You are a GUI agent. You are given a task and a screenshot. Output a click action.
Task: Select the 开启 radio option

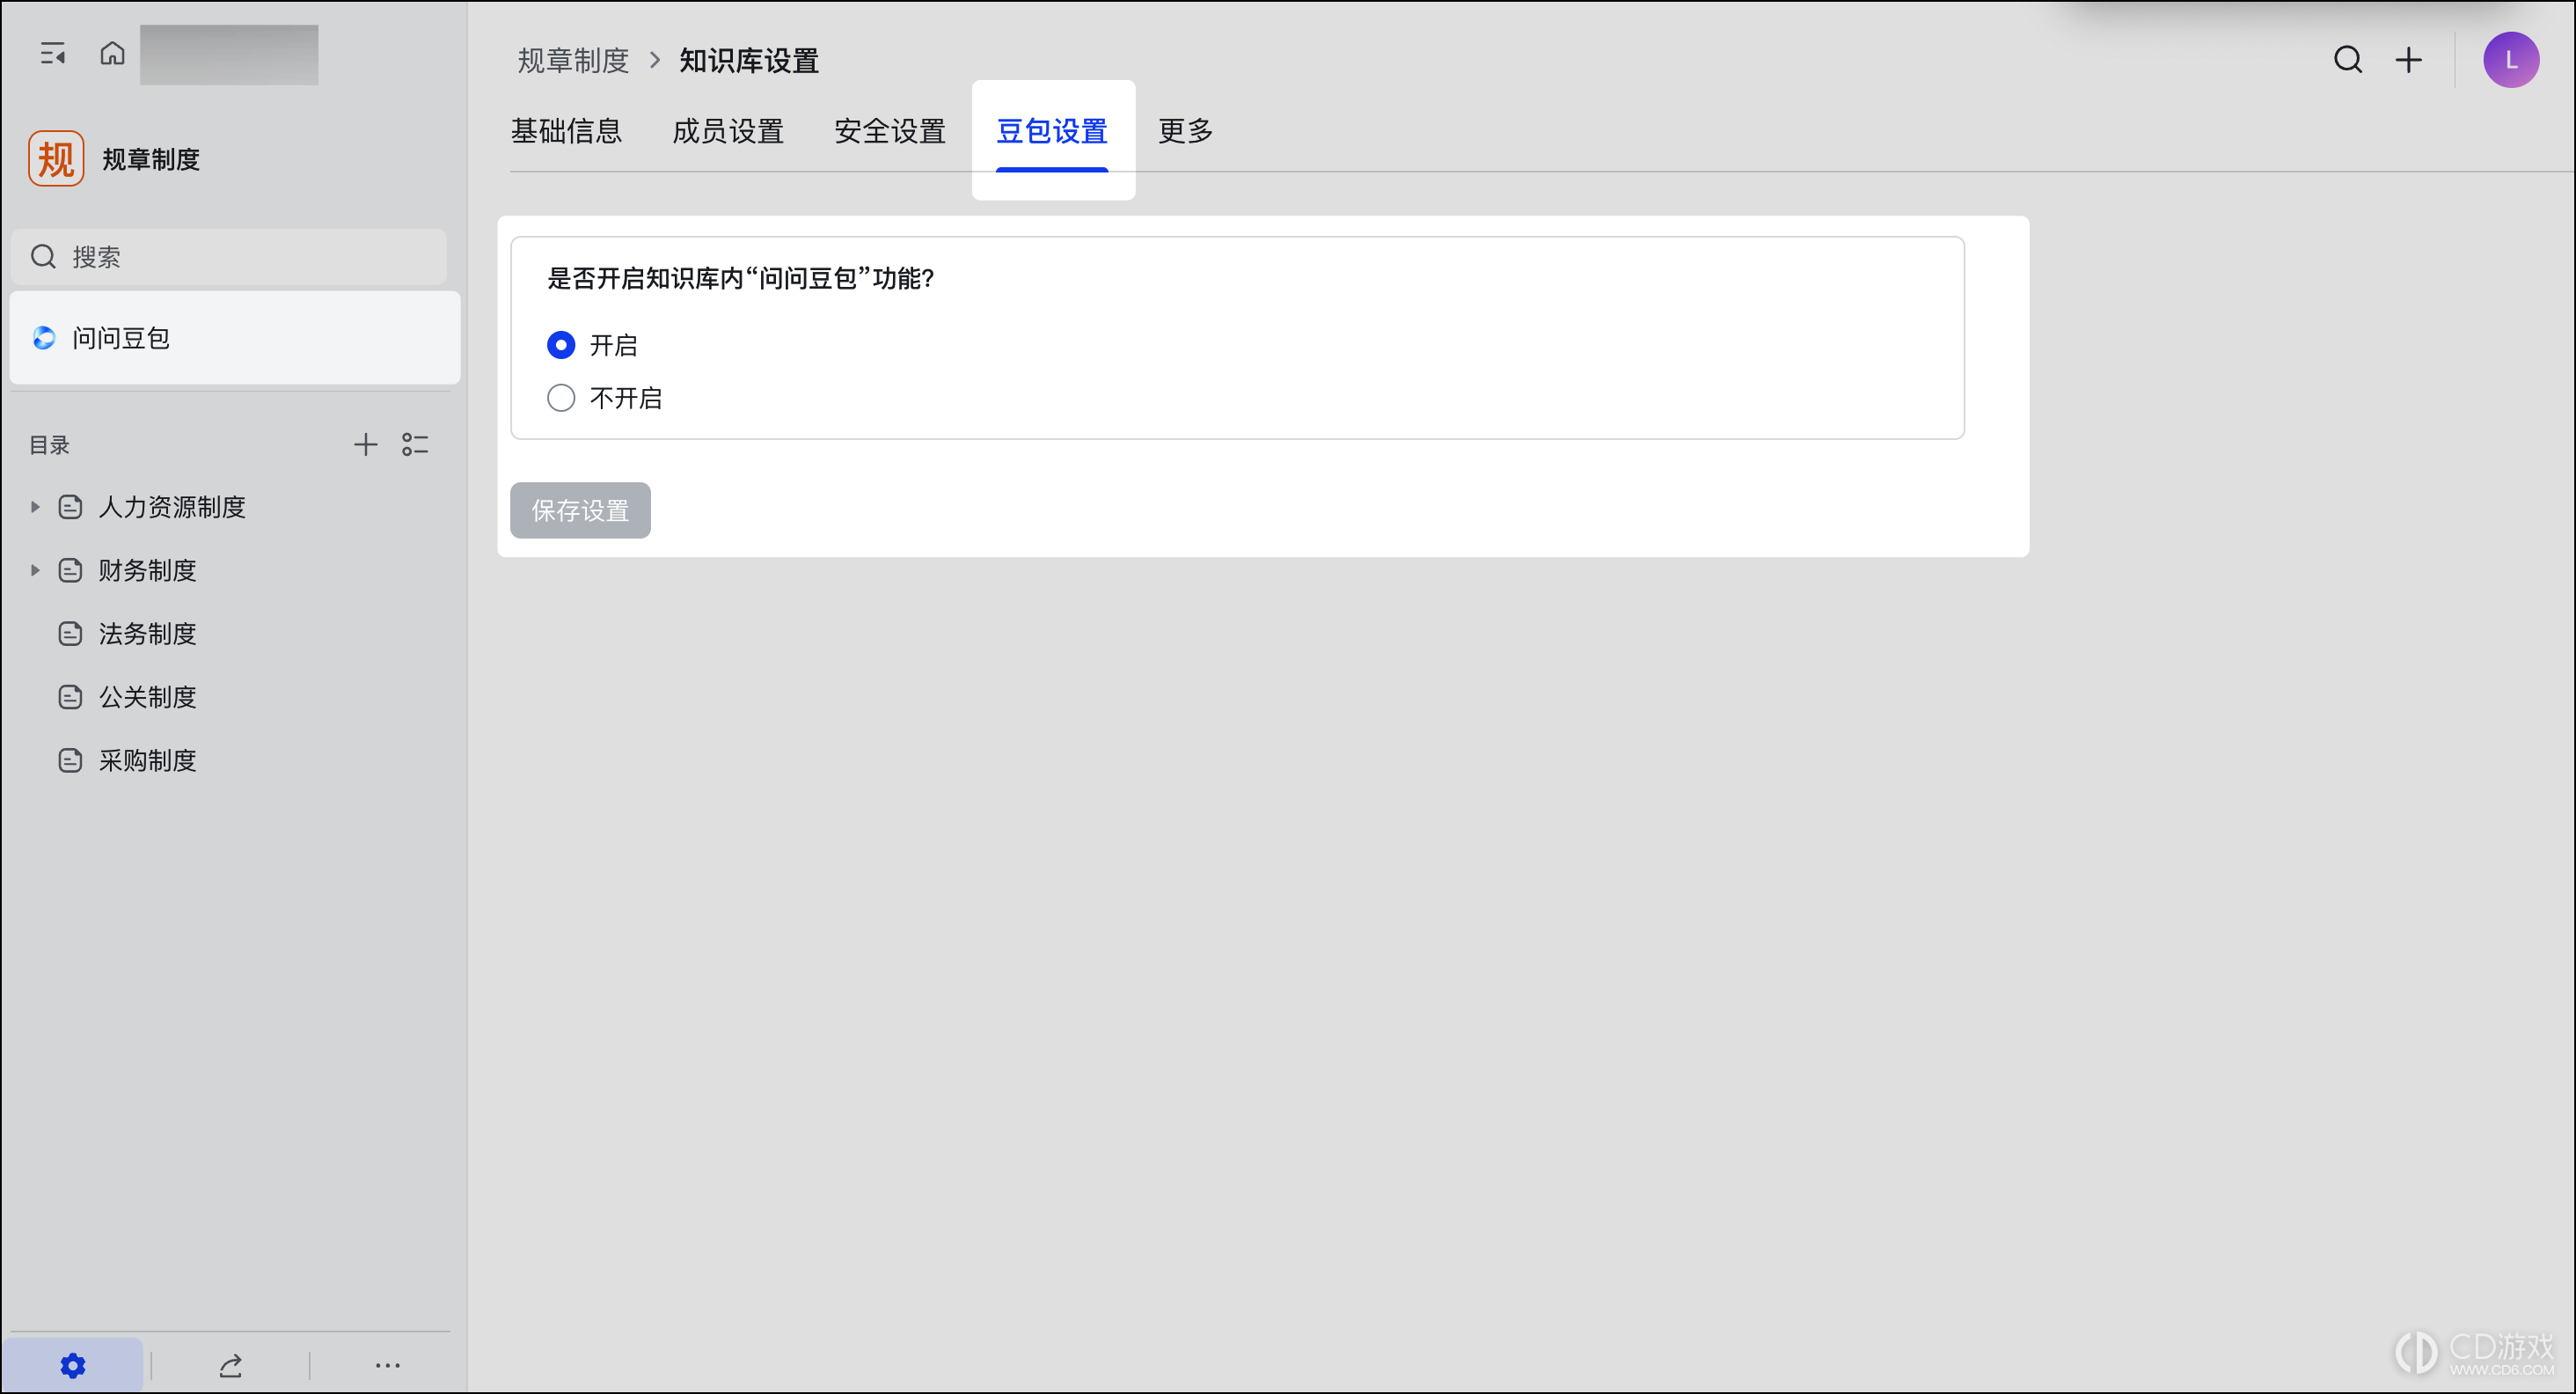tap(561, 345)
